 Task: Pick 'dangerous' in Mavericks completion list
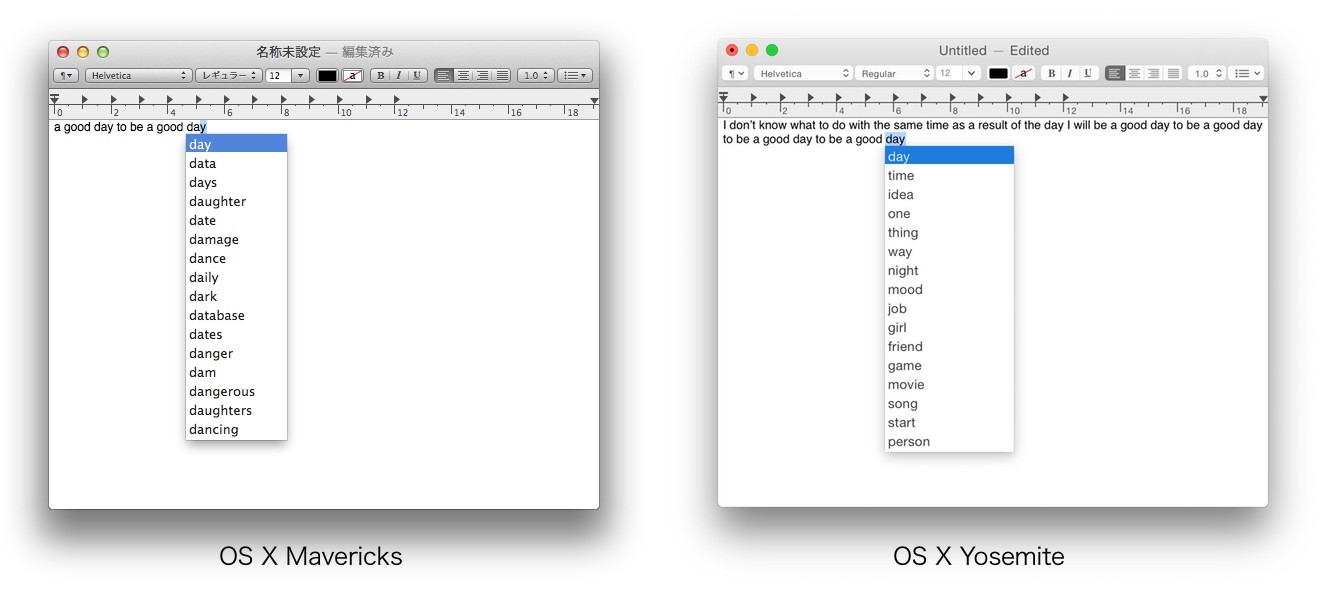236,391
